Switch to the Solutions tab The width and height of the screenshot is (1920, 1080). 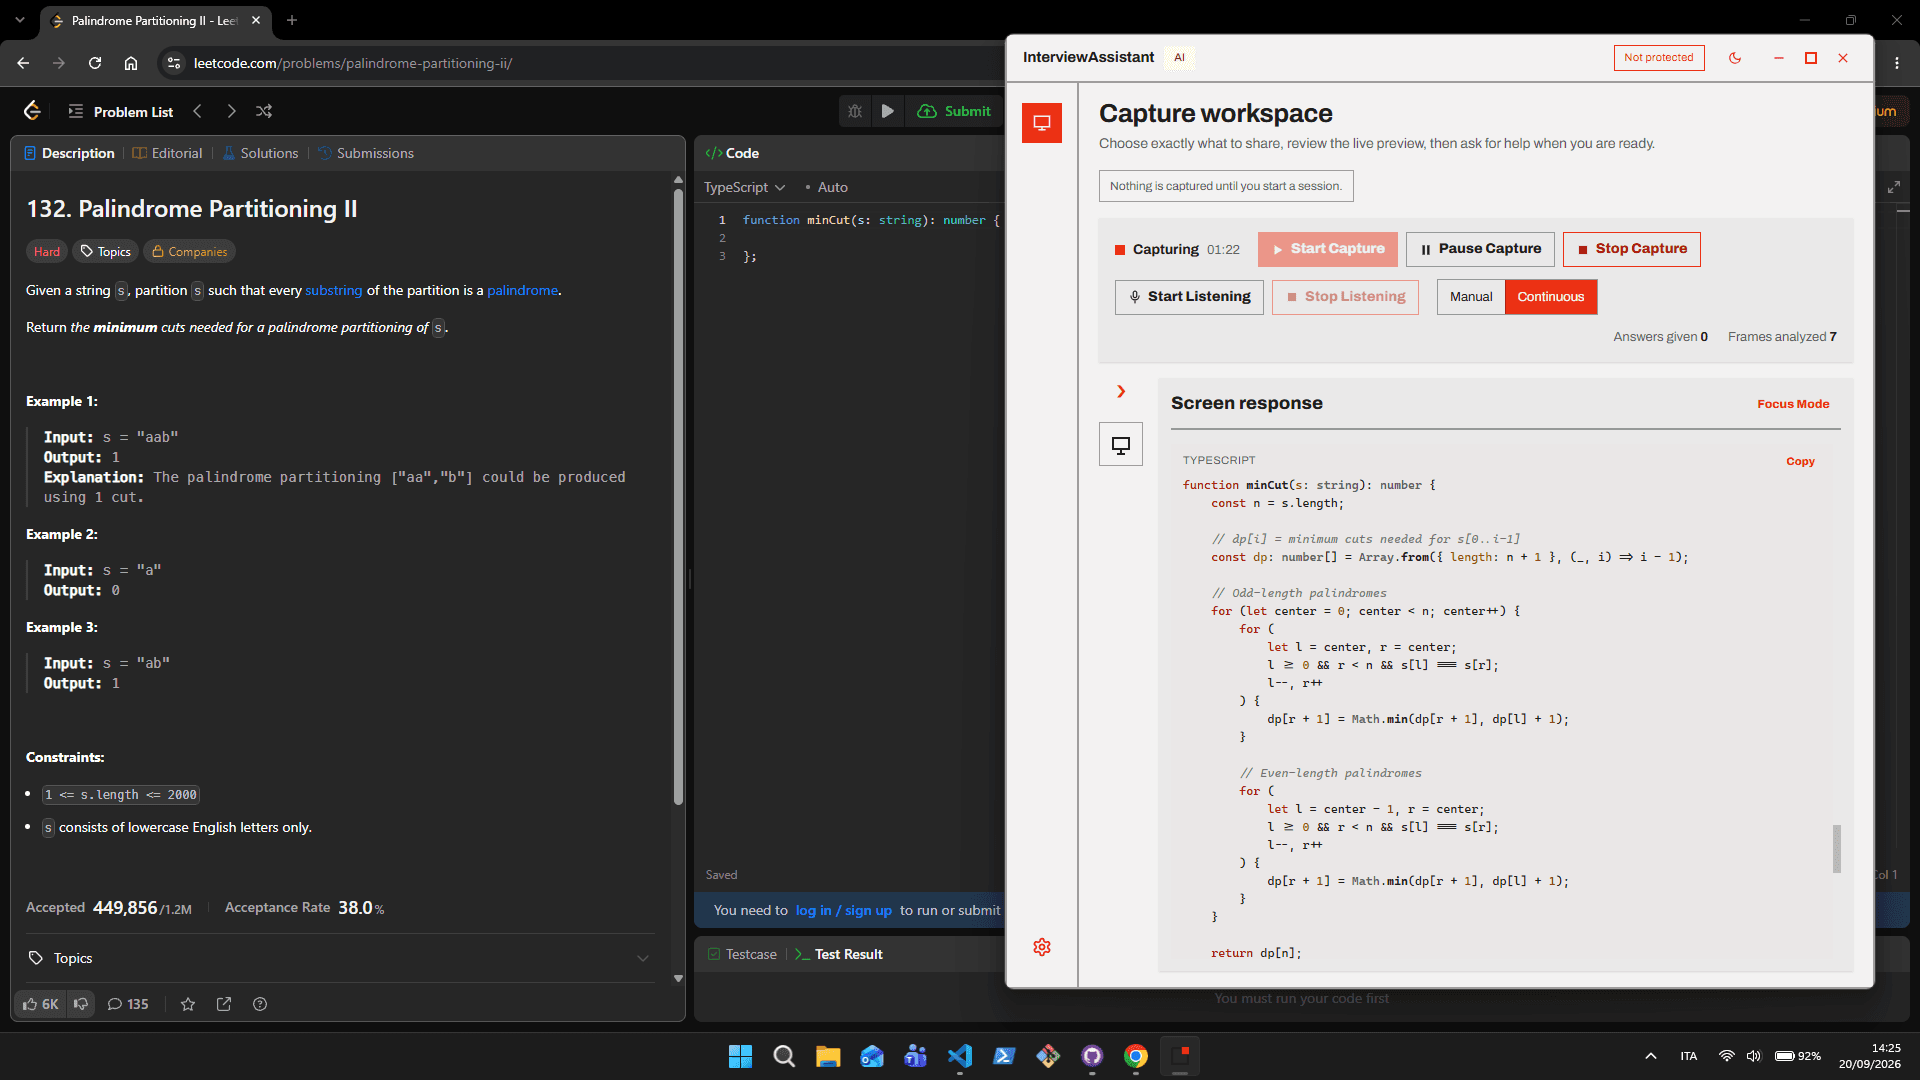pos(260,153)
